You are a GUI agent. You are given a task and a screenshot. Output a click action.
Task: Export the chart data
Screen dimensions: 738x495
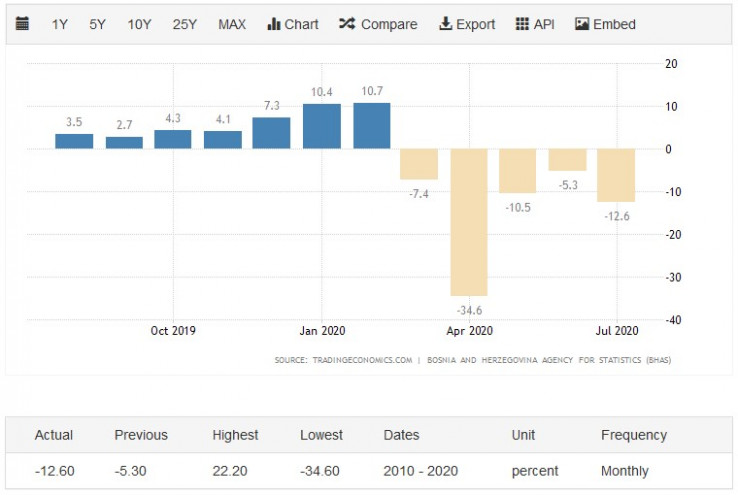click(467, 24)
